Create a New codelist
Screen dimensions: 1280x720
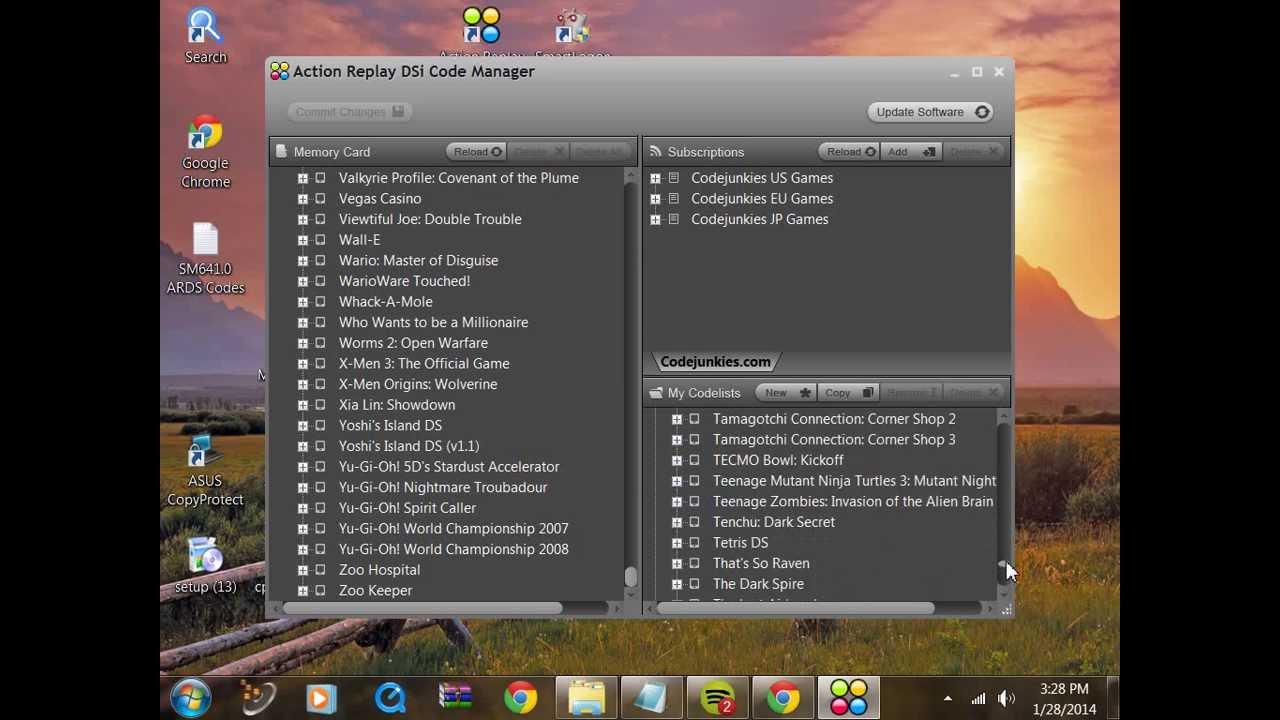tap(785, 393)
